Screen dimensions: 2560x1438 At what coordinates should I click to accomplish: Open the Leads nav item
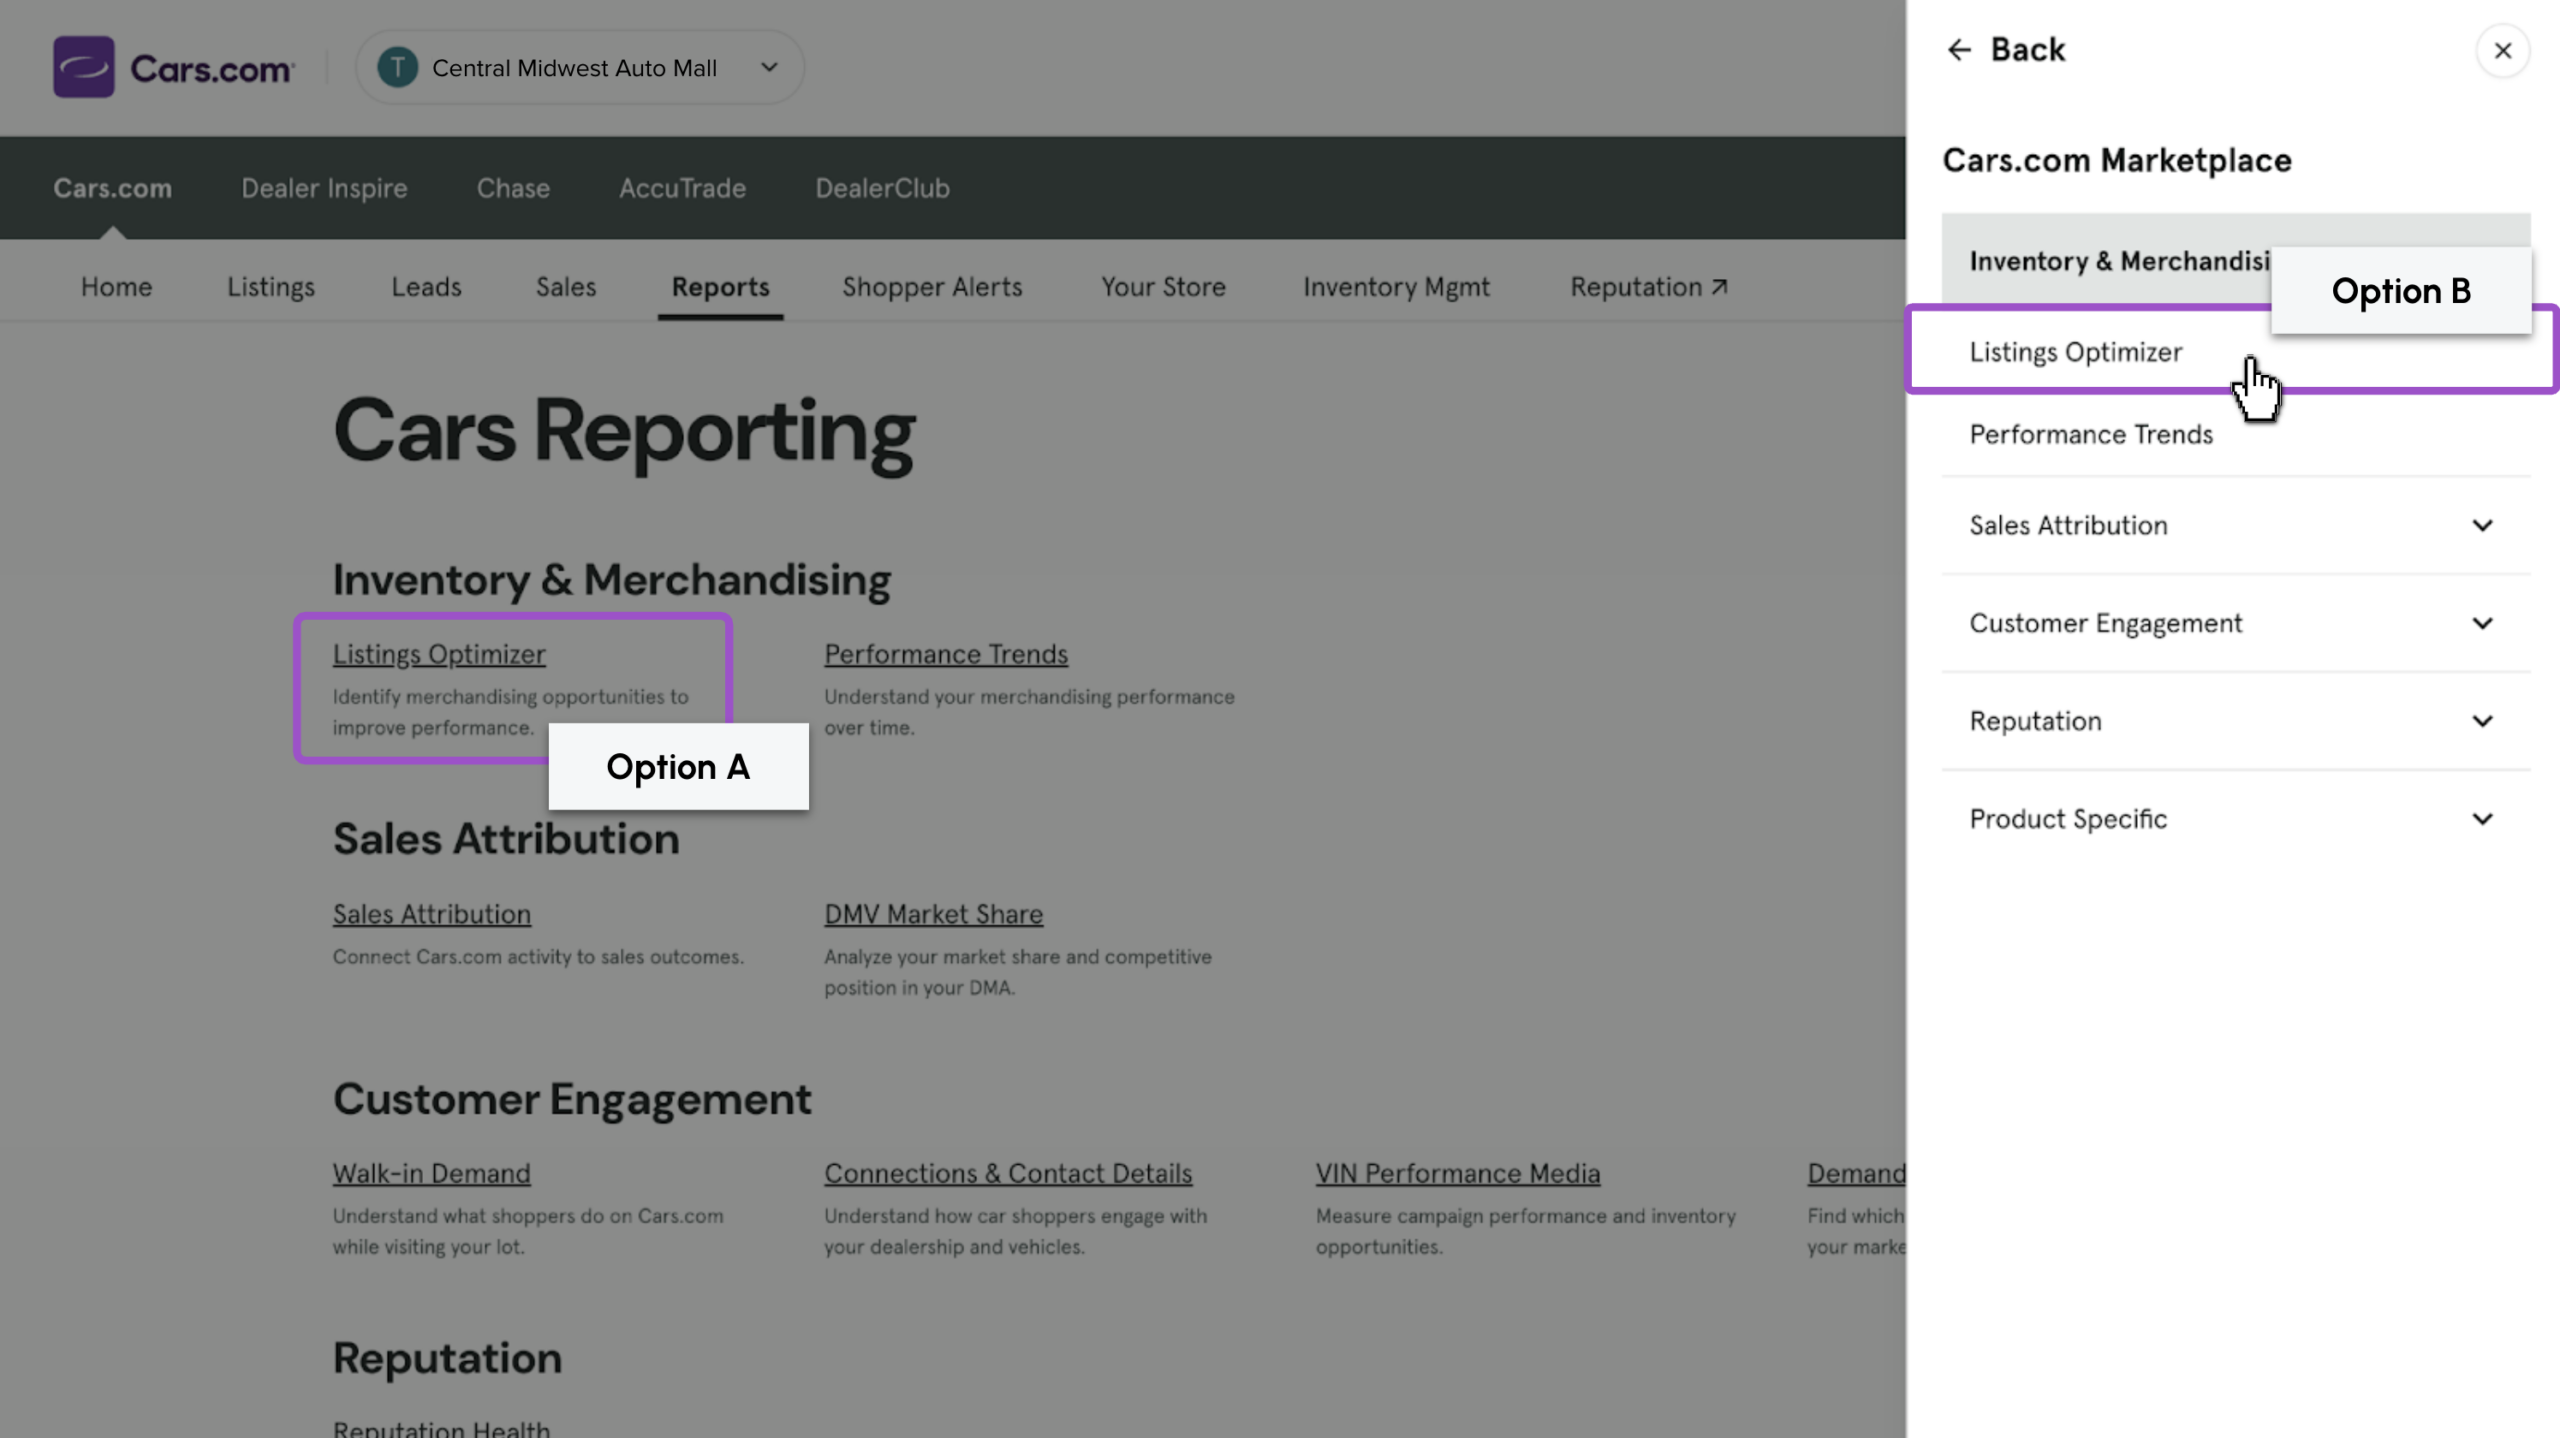(x=426, y=287)
